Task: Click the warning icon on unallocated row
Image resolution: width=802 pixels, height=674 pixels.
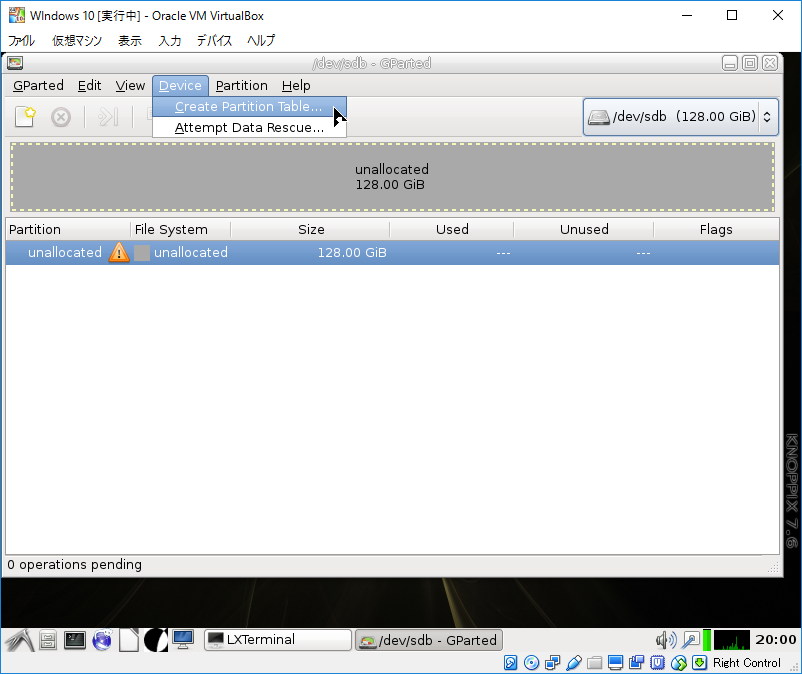Action: click(119, 252)
